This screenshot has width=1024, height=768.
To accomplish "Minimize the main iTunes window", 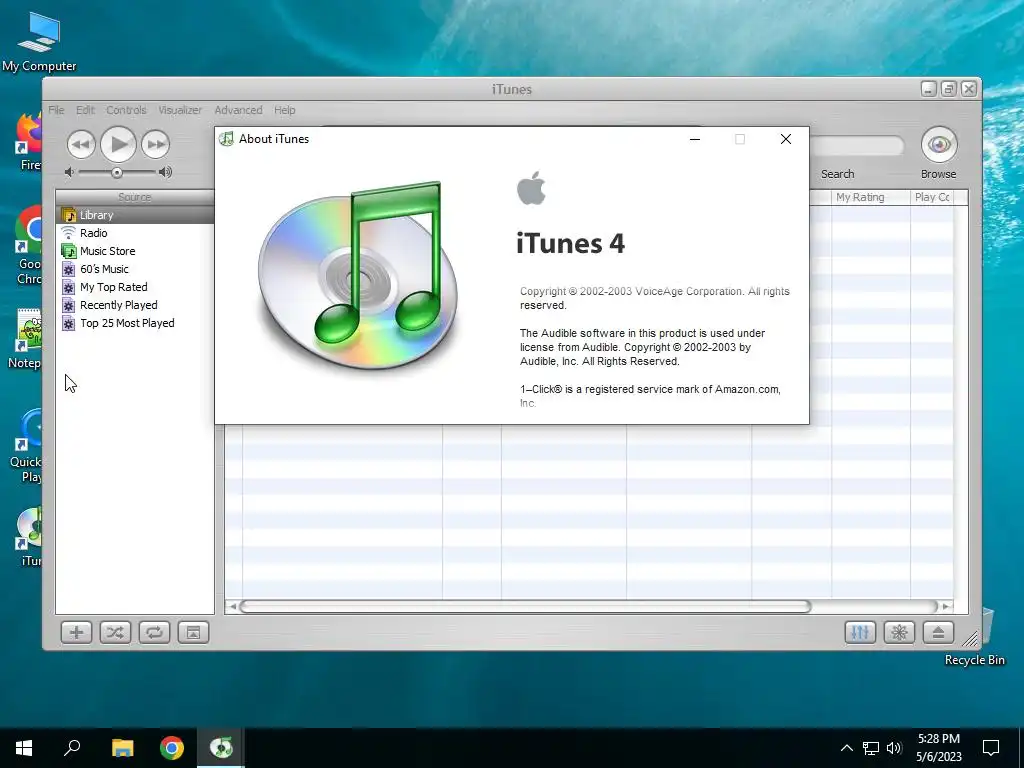I will [929, 89].
